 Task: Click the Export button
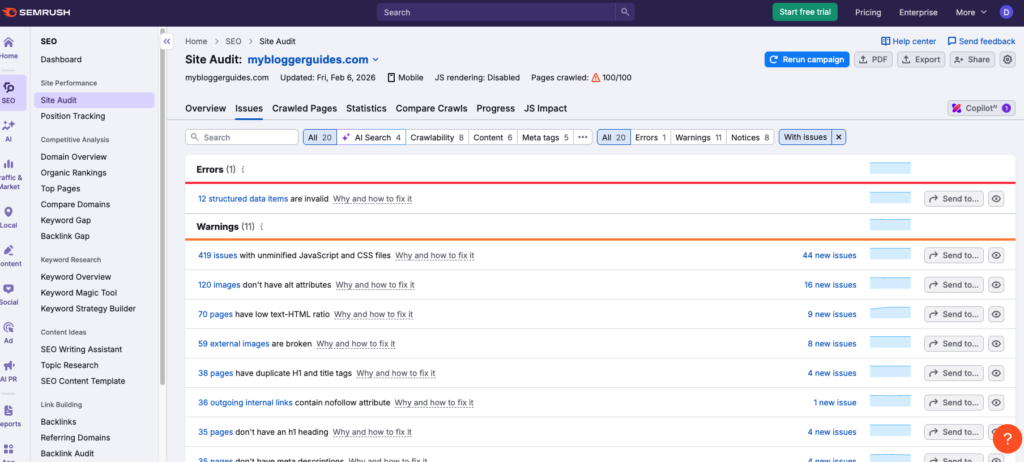[921, 59]
